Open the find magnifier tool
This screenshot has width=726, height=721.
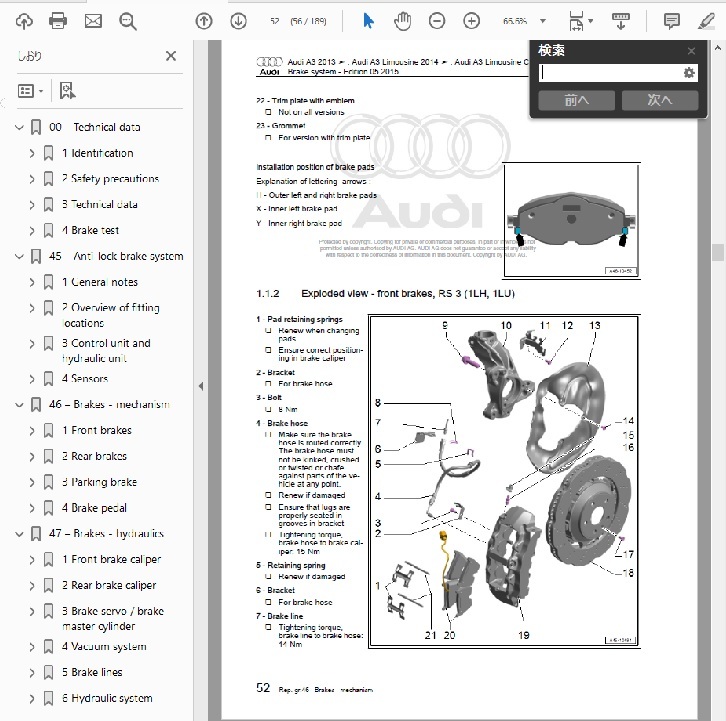click(128, 21)
